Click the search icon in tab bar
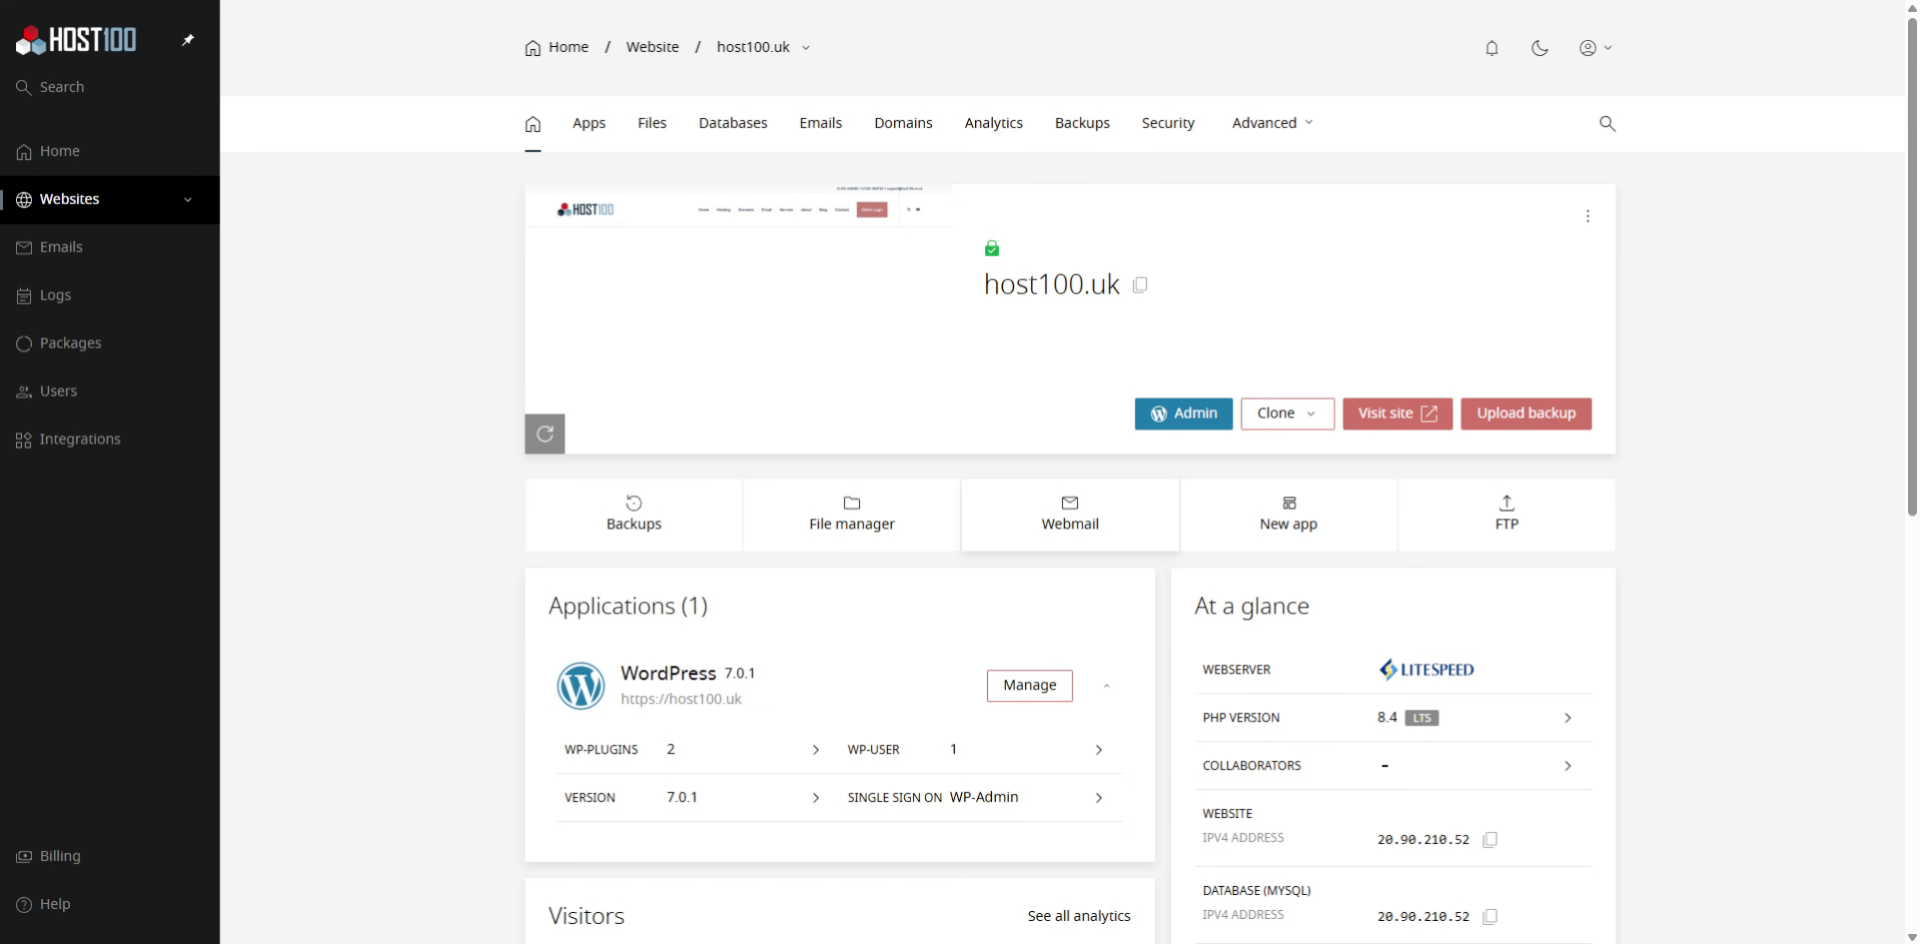1920x944 pixels. tap(1607, 124)
